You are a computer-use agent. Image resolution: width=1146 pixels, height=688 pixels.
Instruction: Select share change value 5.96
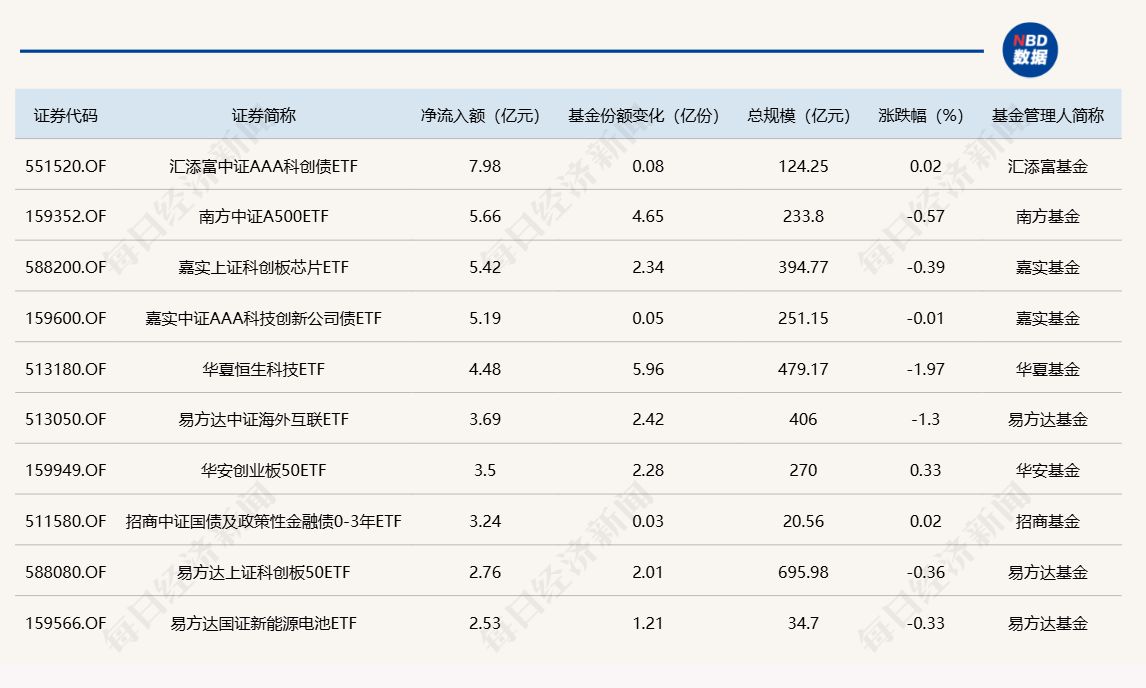[x=648, y=369]
